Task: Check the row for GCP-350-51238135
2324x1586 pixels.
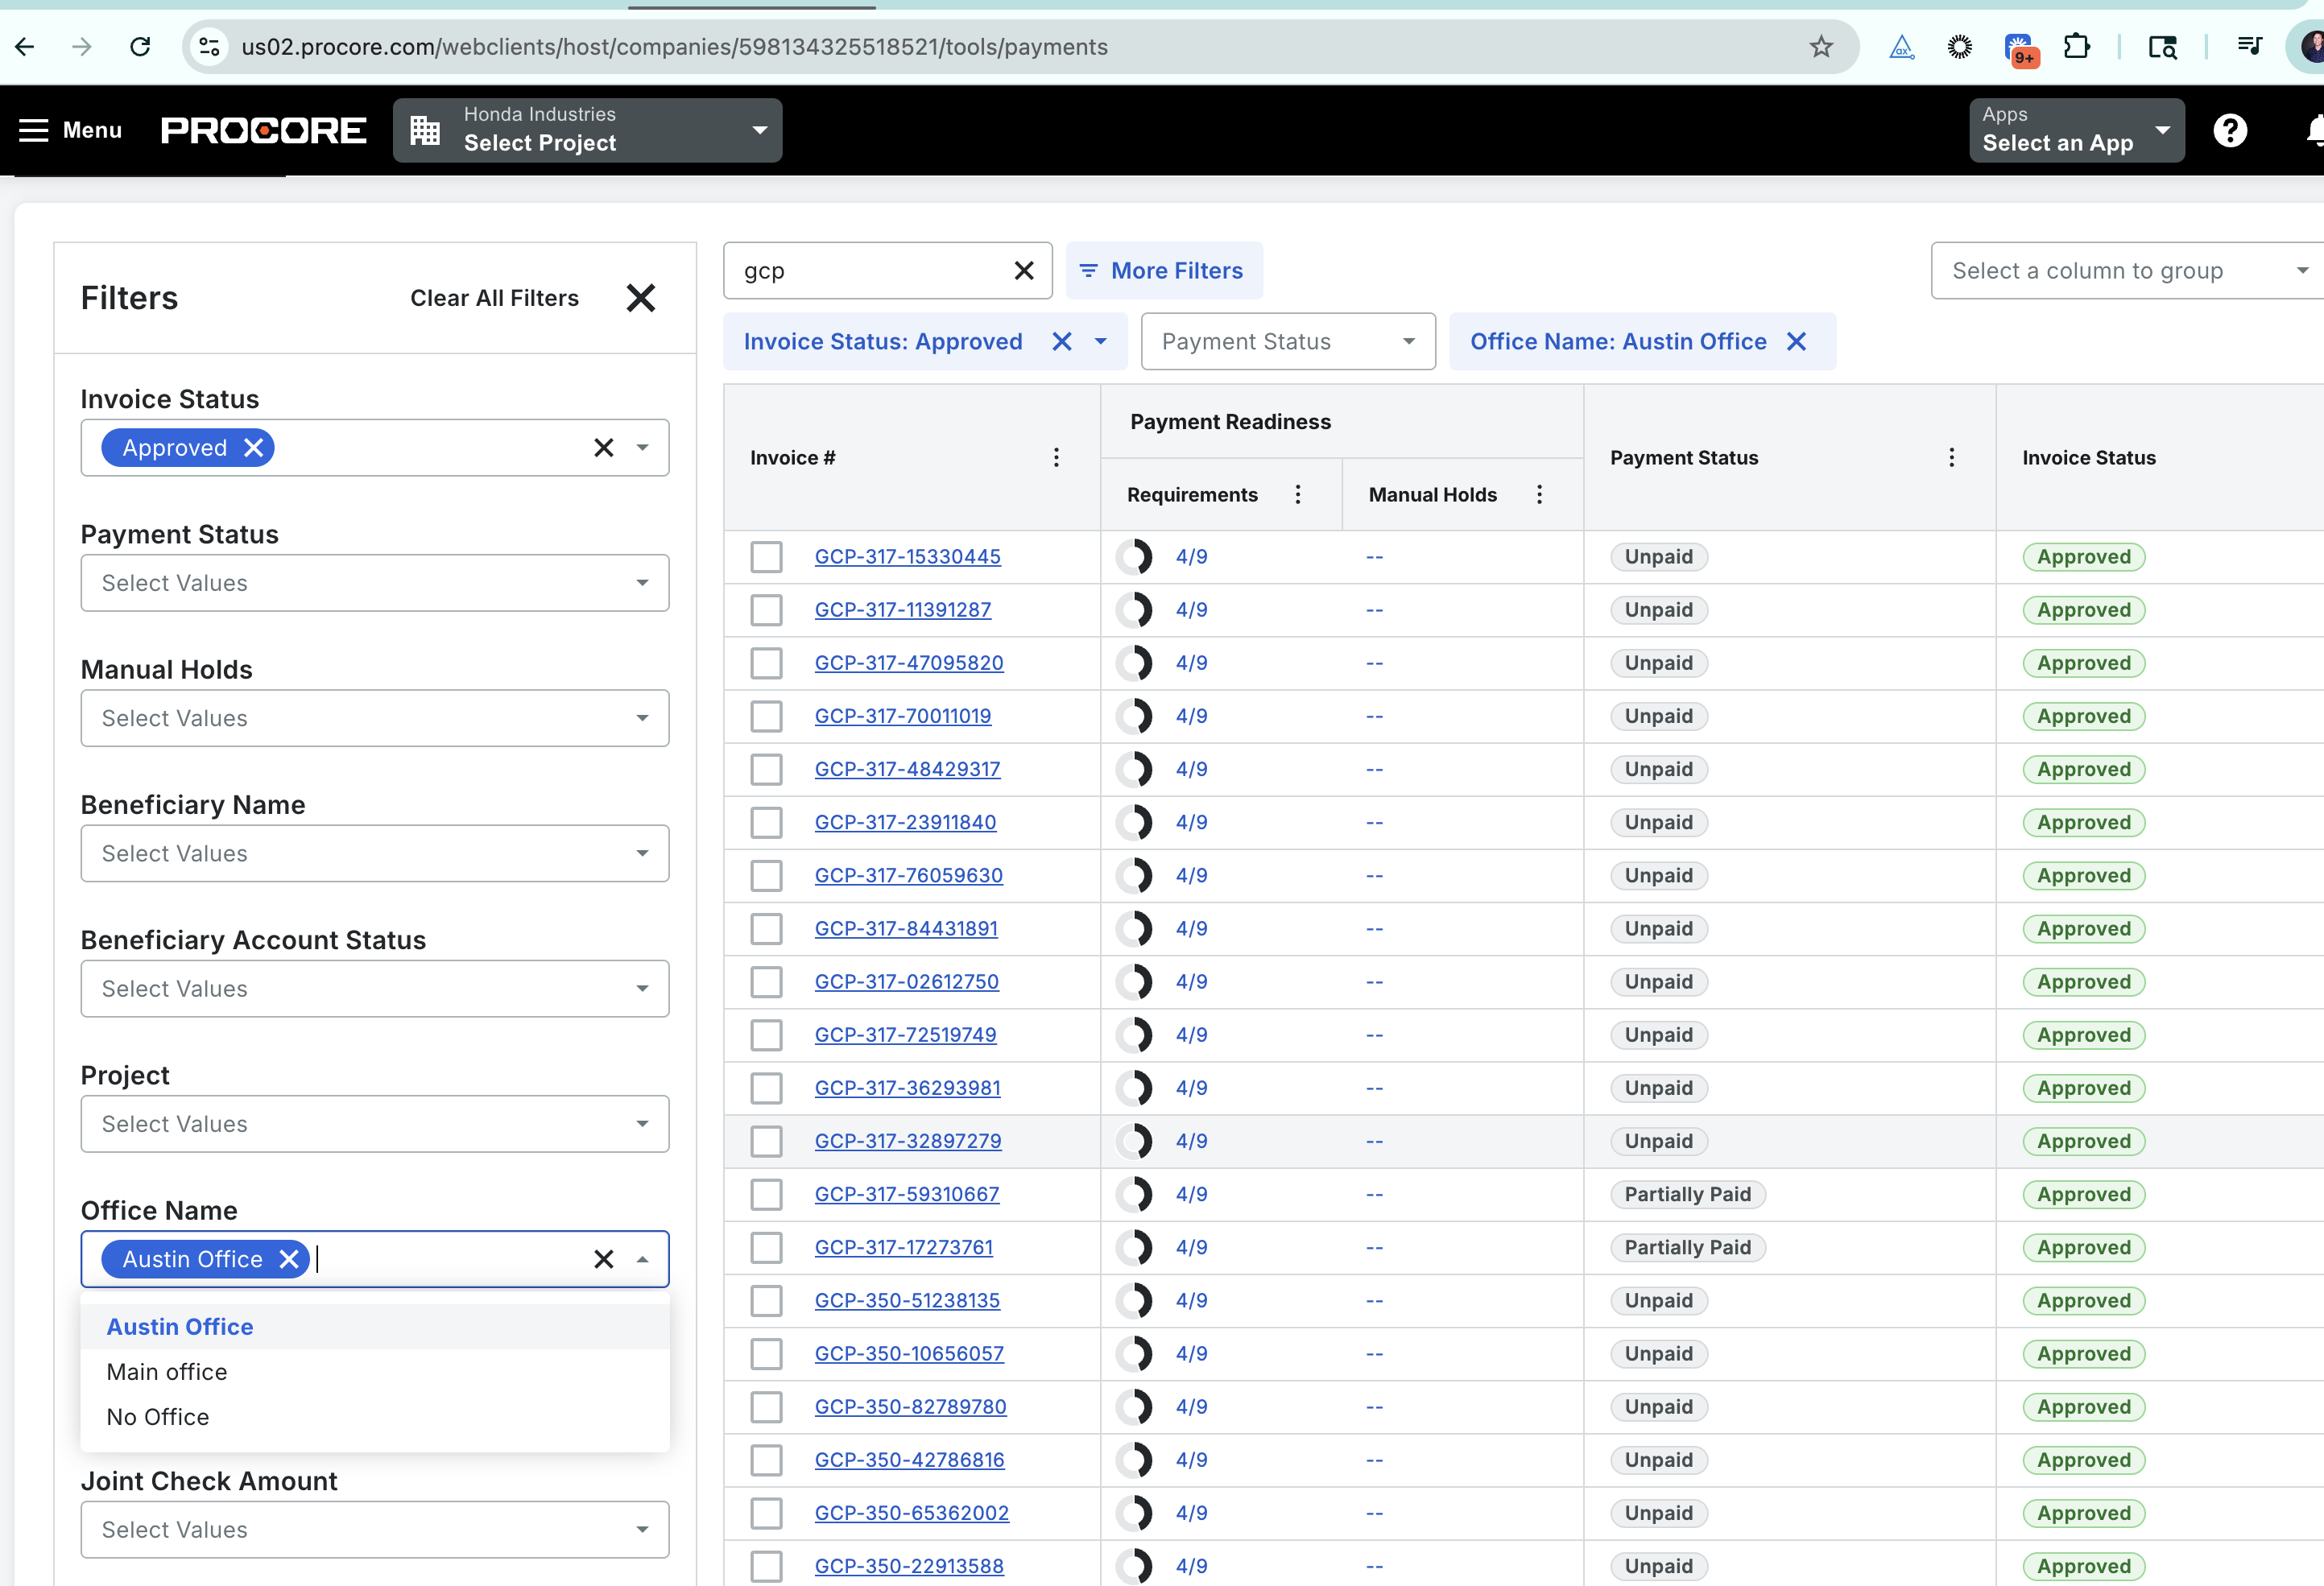Action: tap(766, 1301)
